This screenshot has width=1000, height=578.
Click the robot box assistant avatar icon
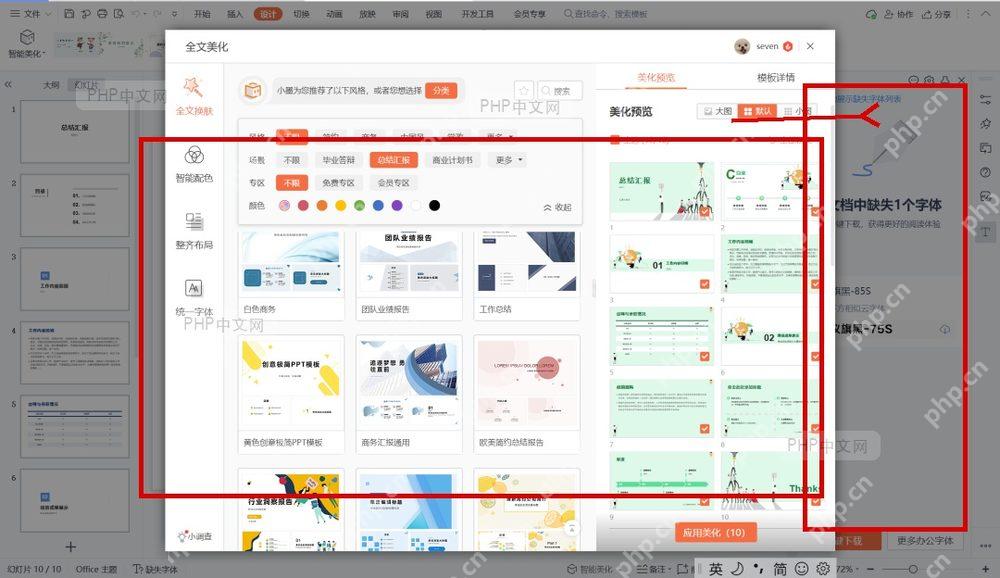point(253,91)
